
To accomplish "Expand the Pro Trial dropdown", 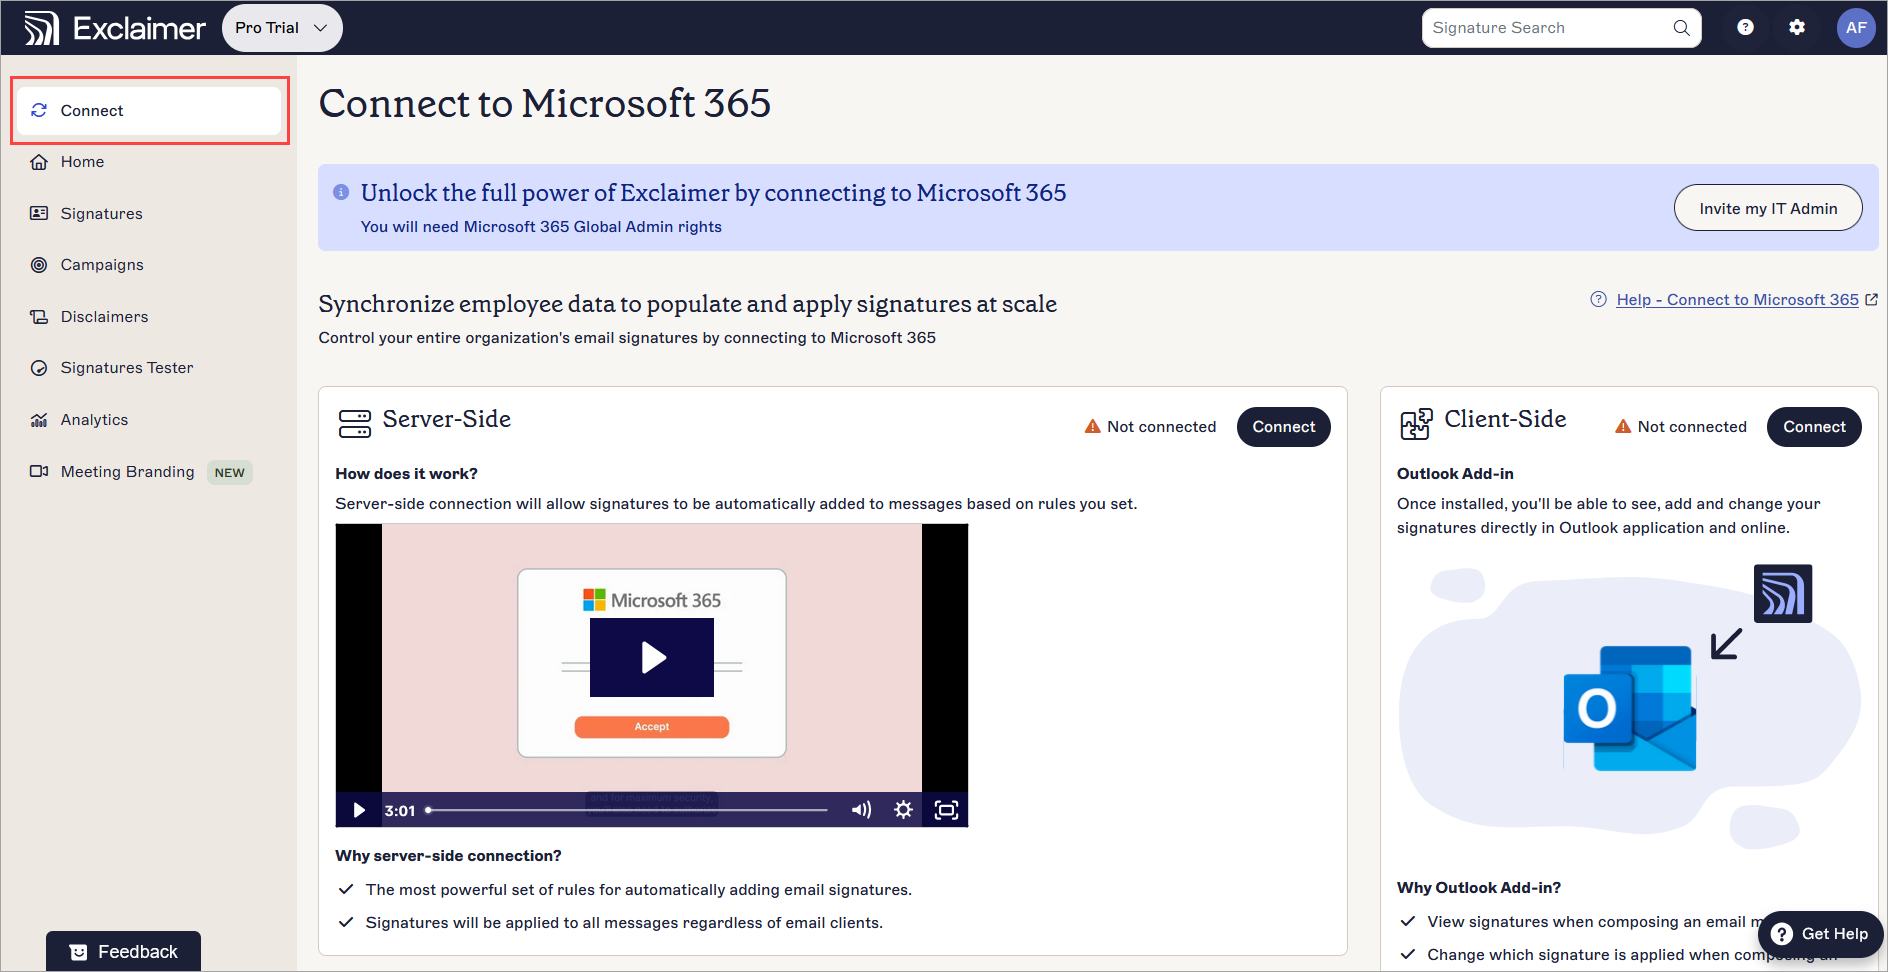I will coord(282,28).
